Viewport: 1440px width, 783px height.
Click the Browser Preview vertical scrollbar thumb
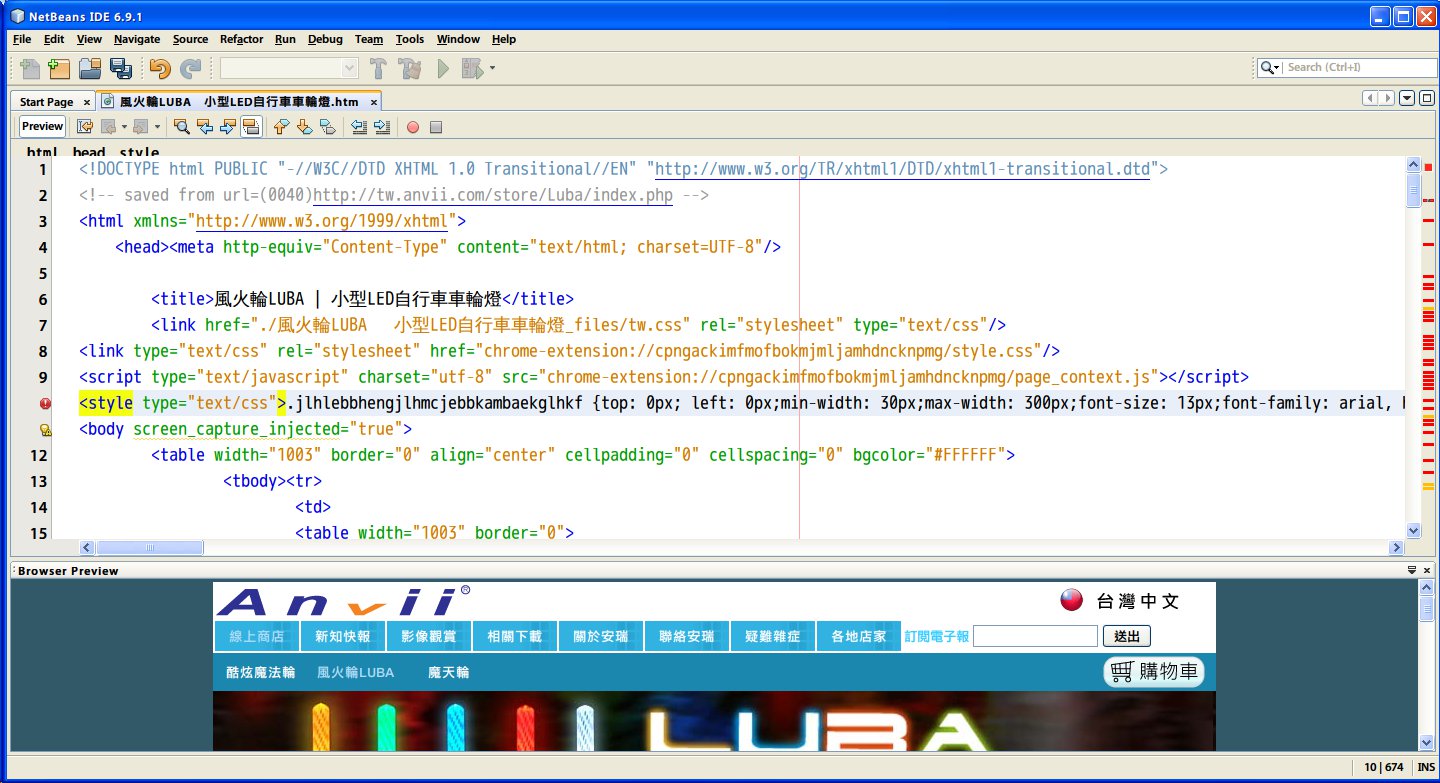[x=1427, y=608]
